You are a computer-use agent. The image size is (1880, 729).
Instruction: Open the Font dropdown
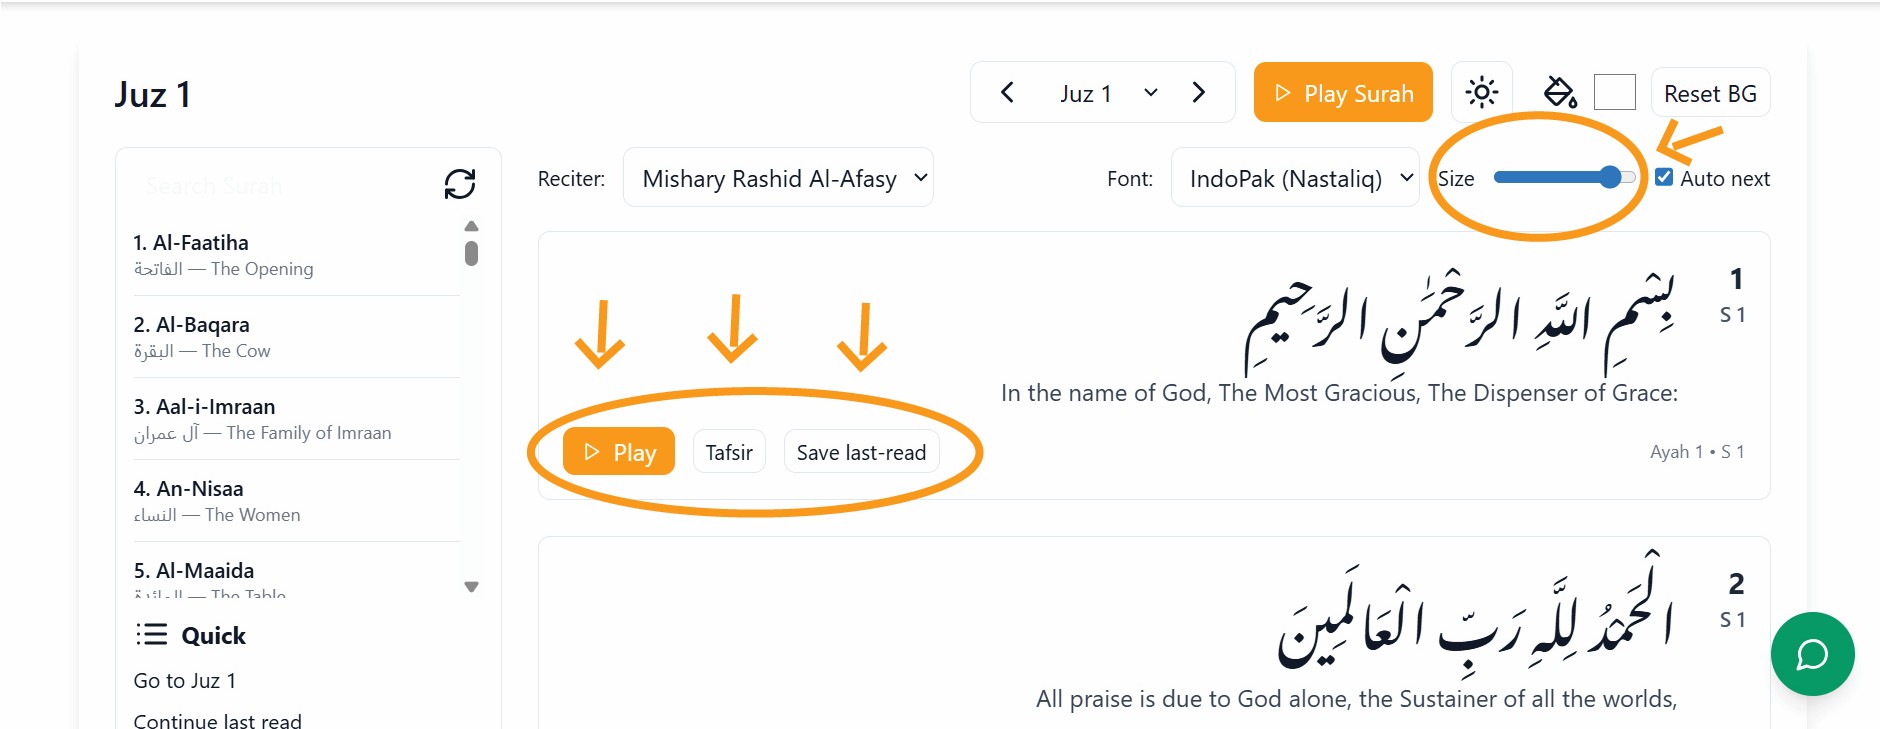coord(1294,178)
